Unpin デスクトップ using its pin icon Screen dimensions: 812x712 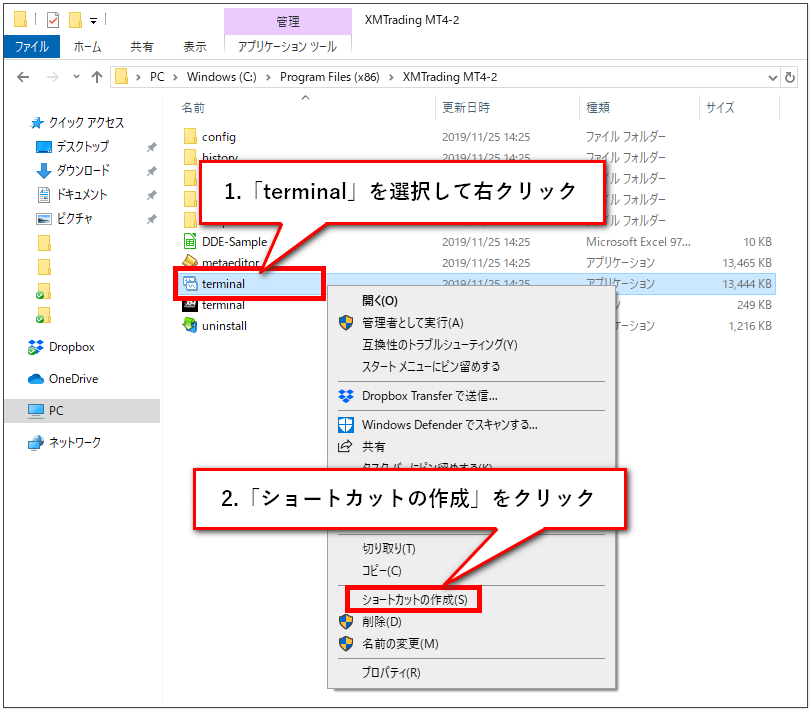coord(151,147)
